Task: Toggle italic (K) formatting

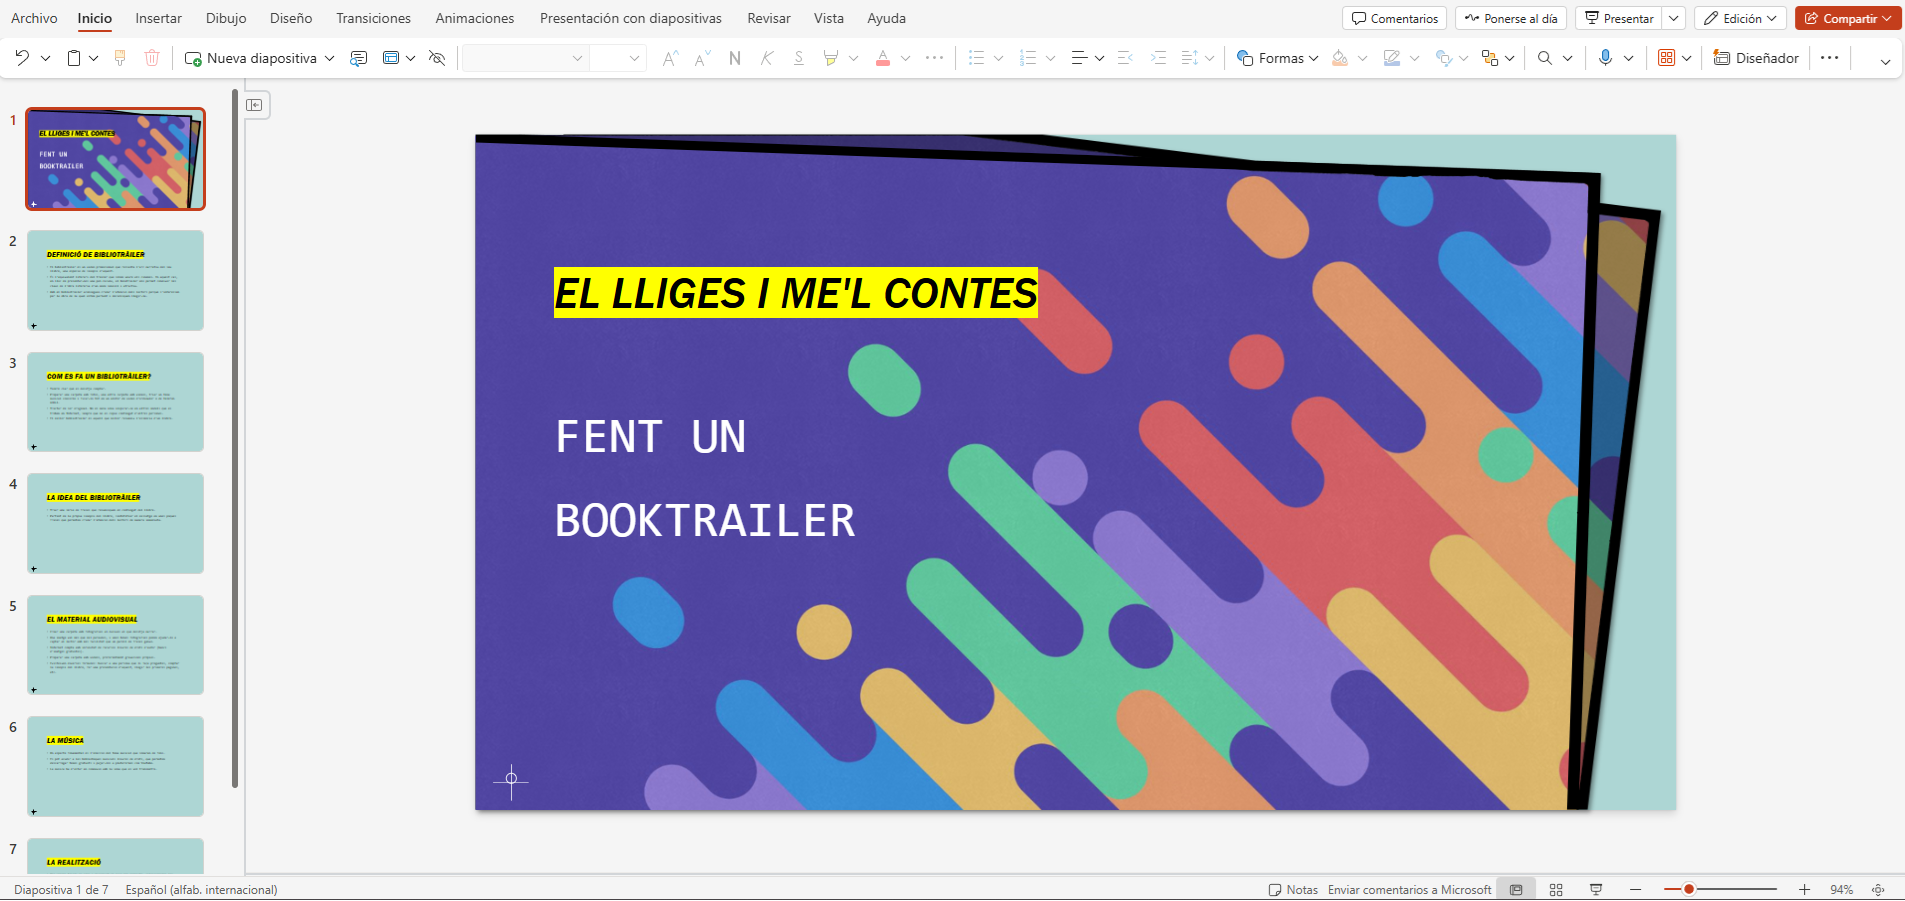Action: click(x=767, y=58)
